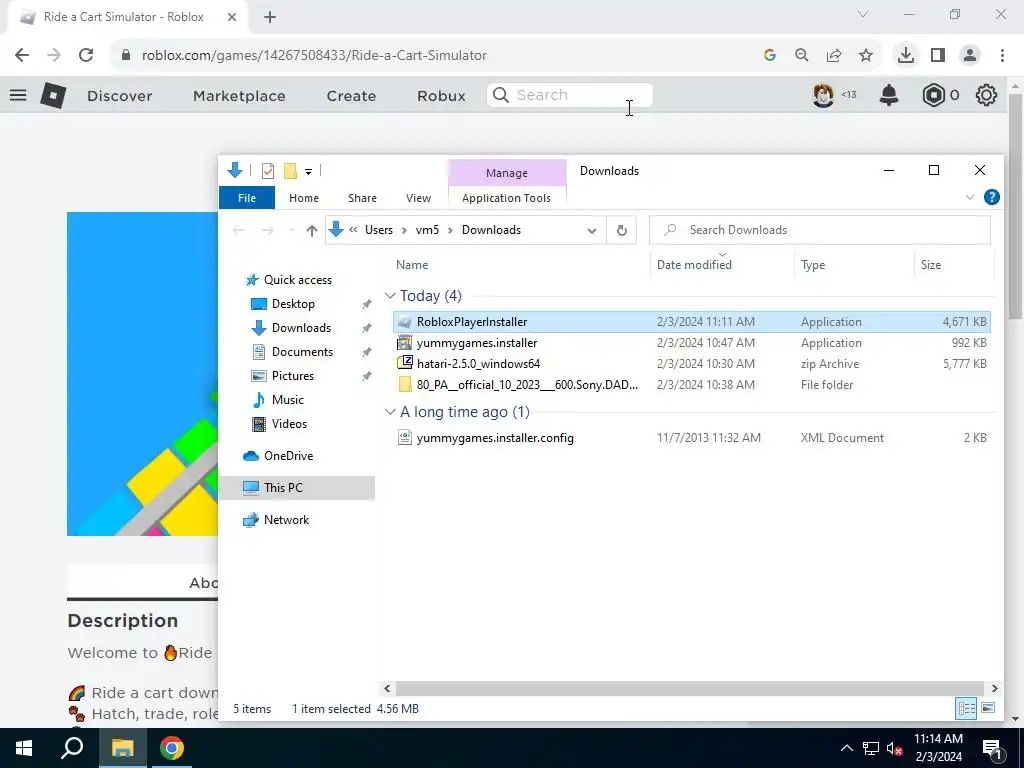
Task: Show hidden system tray icons
Action: tap(846, 748)
